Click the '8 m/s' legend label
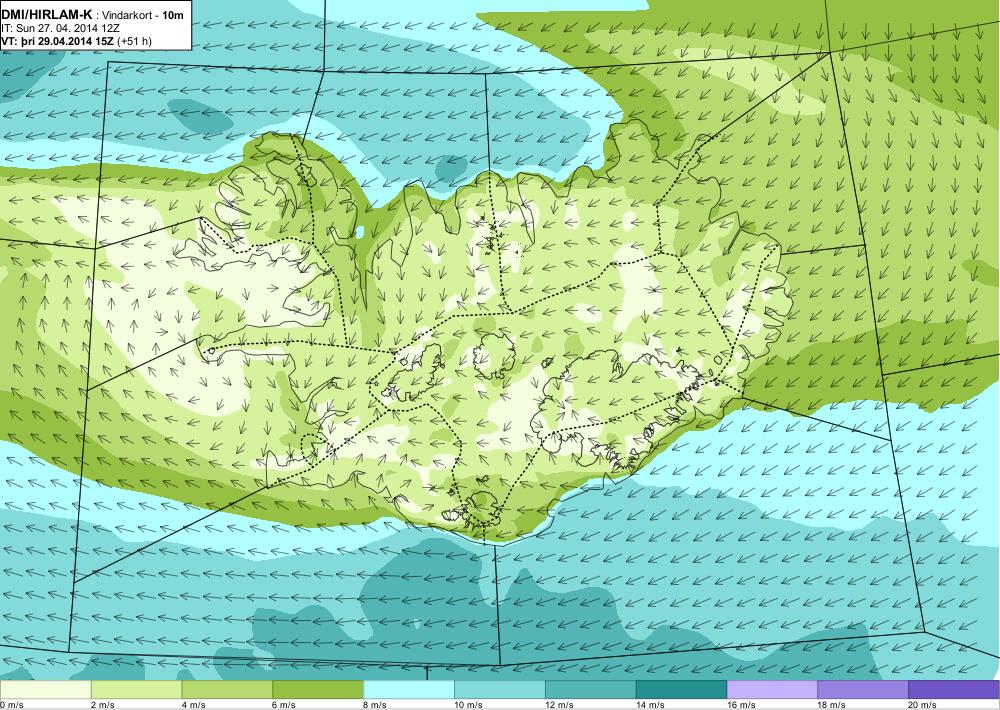The height and width of the screenshot is (710, 1000). click(x=376, y=705)
